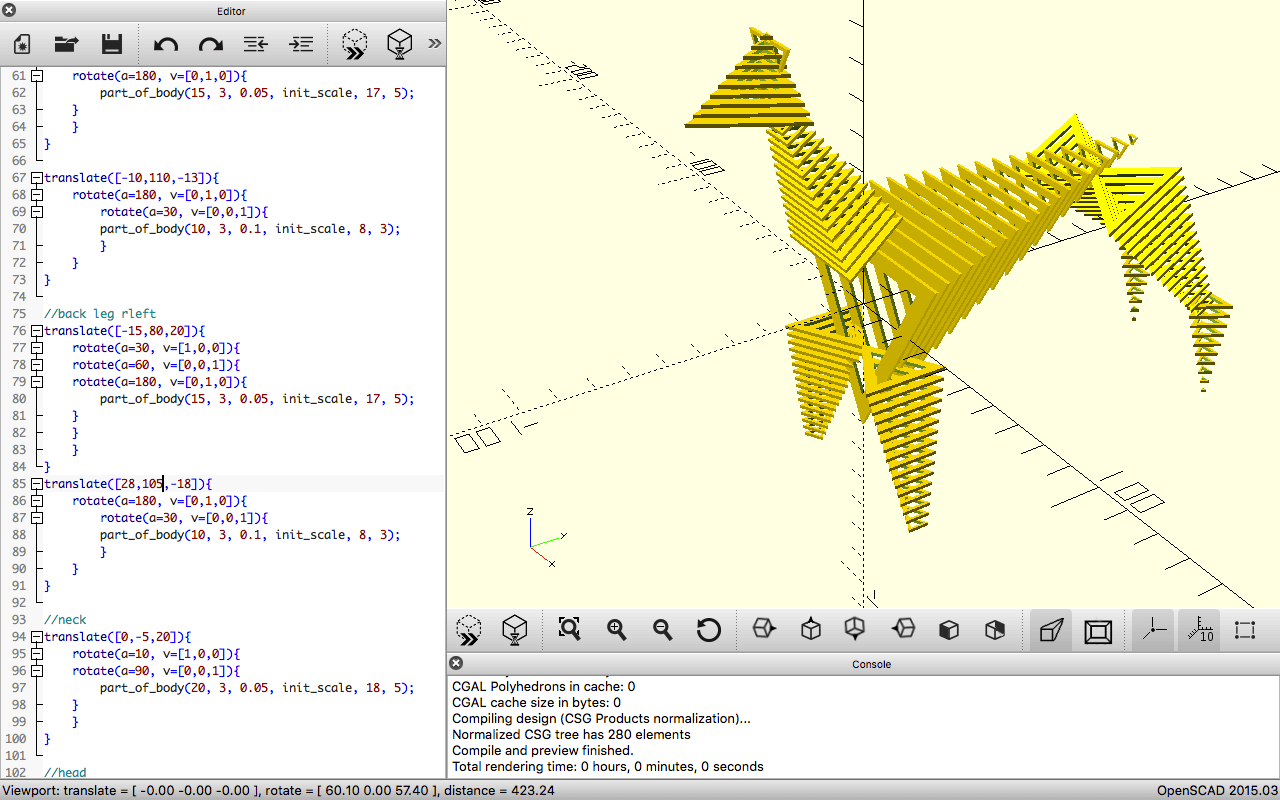Indent the selected code
This screenshot has height=800, width=1280.
pos(300,44)
